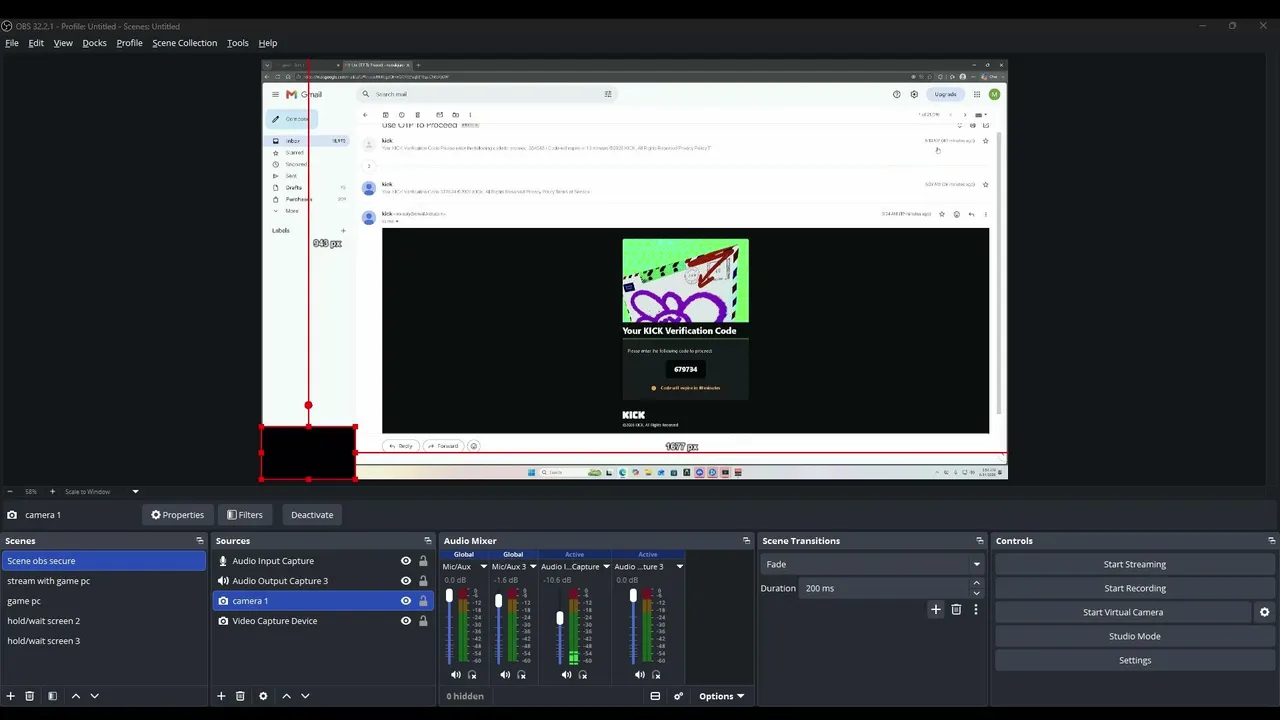Increase transition duration with up arrow
Viewport: 1280px width, 720px height.
coord(976,583)
